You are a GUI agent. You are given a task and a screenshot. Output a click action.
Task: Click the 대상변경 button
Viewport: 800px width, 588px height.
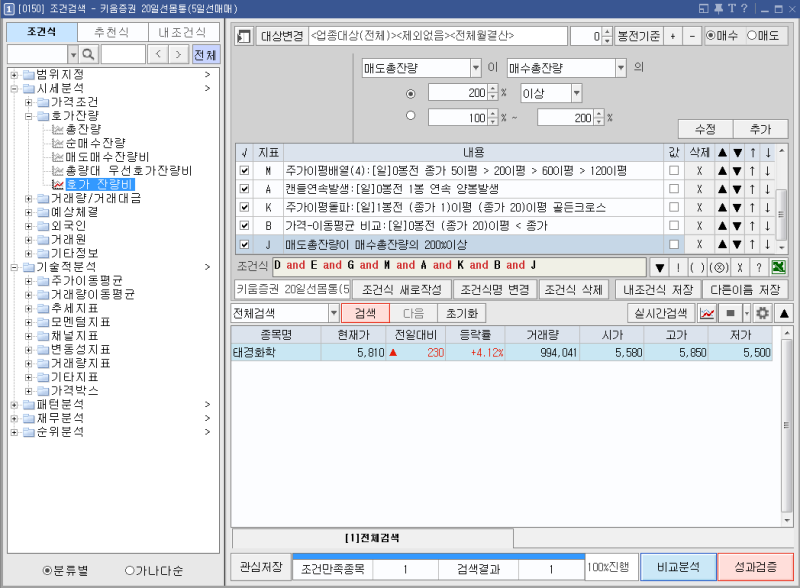pos(282,36)
